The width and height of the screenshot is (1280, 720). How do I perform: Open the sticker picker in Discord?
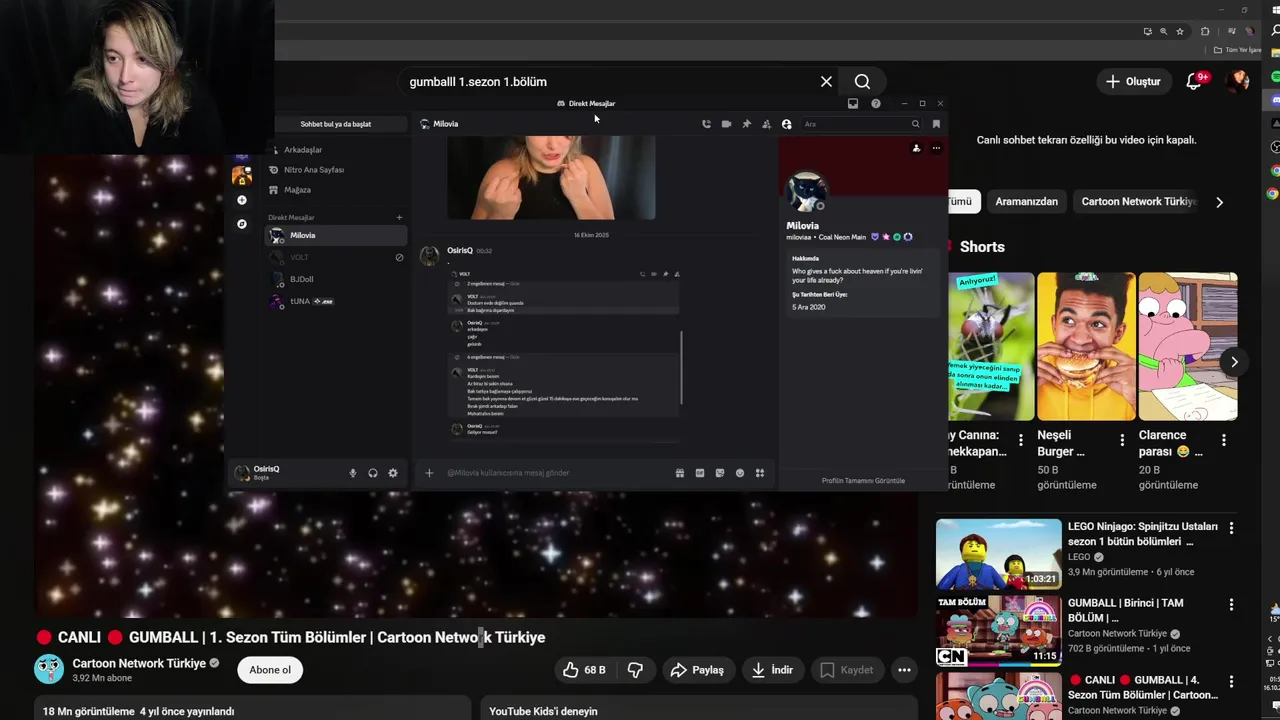(720, 473)
